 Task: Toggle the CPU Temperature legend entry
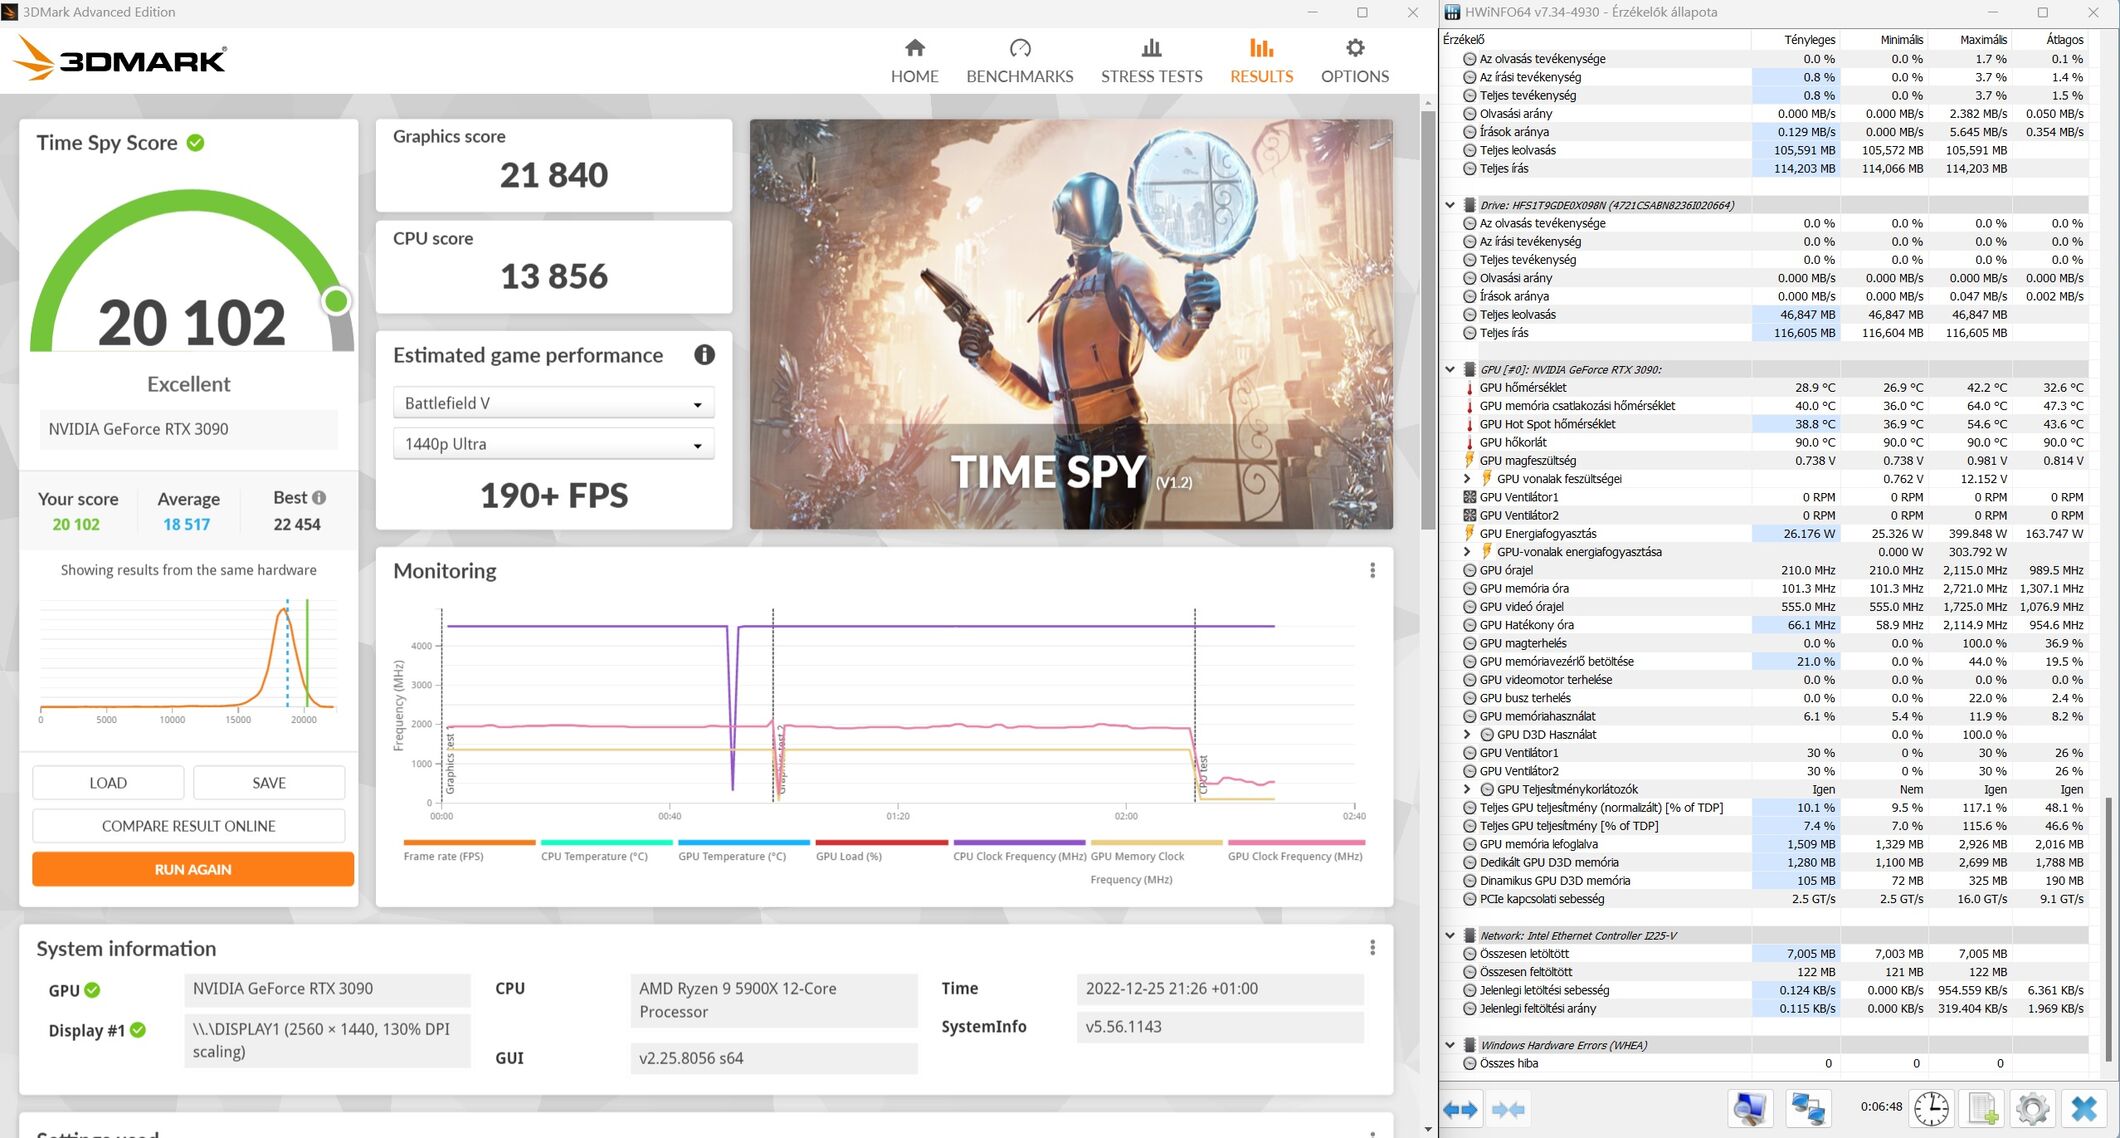point(605,850)
